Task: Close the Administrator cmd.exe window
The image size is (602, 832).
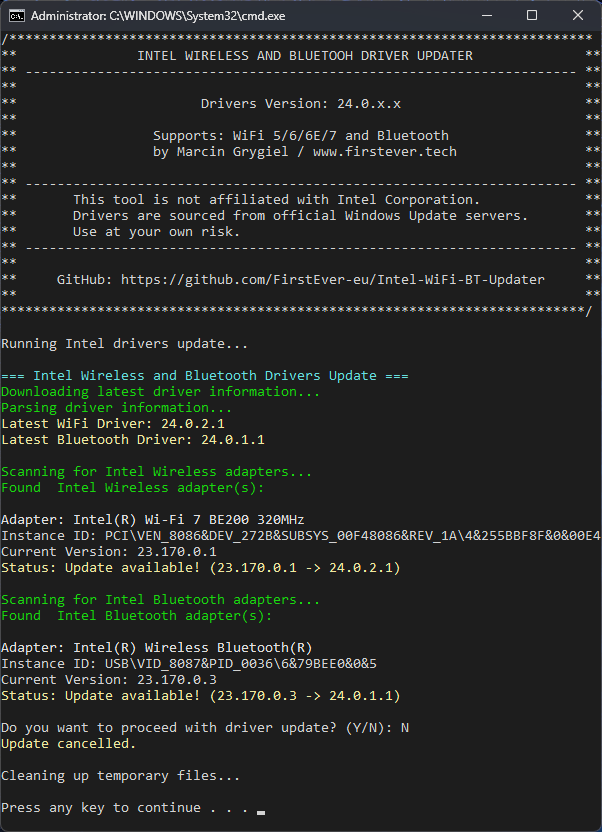Action: (x=578, y=15)
